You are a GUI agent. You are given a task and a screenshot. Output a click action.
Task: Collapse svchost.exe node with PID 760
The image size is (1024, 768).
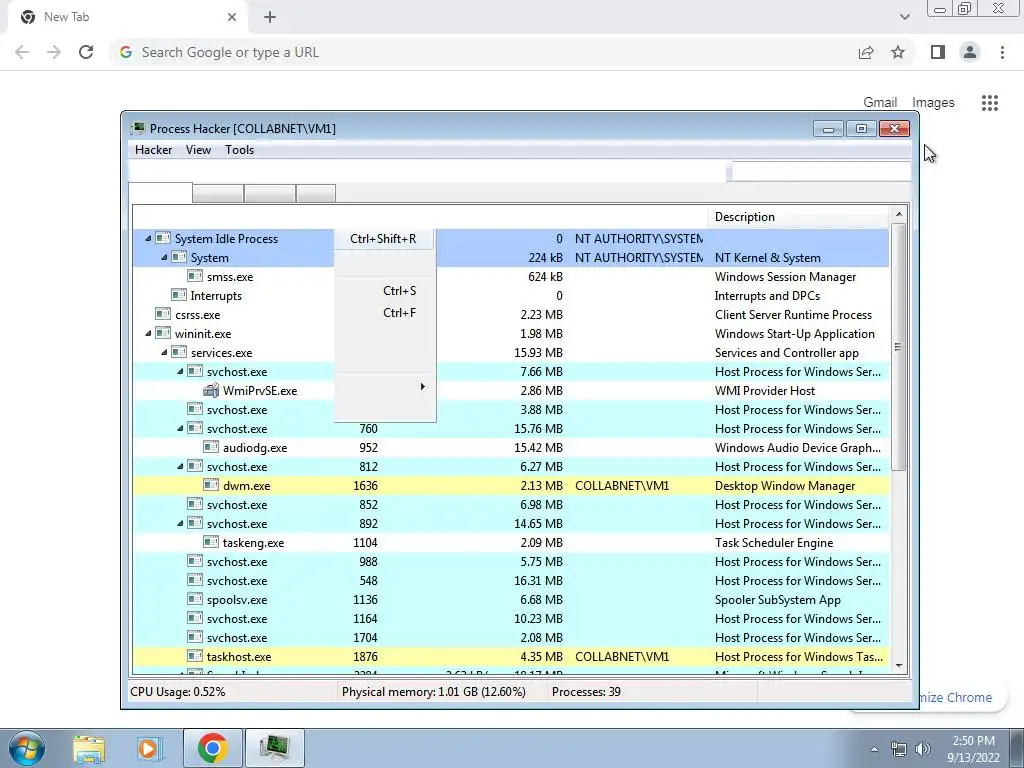click(180, 428)
